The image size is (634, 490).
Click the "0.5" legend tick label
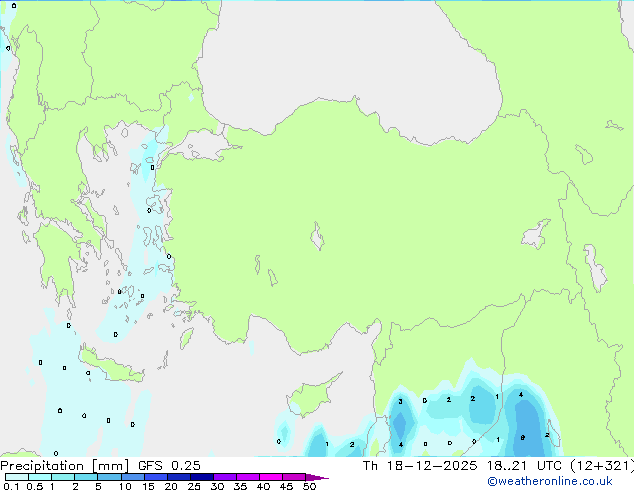(x=35, y=486)
